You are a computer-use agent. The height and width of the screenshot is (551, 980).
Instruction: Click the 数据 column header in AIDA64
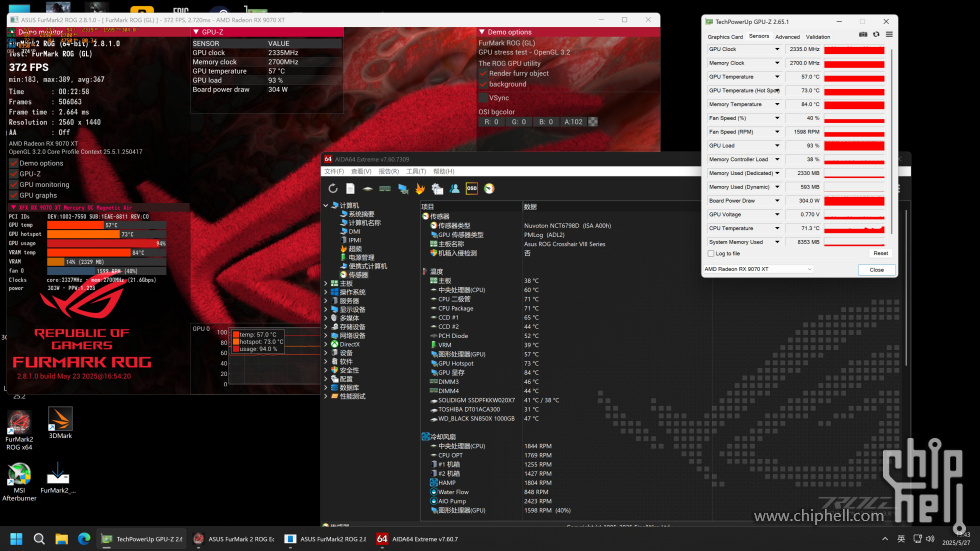(x=530, y=206)
